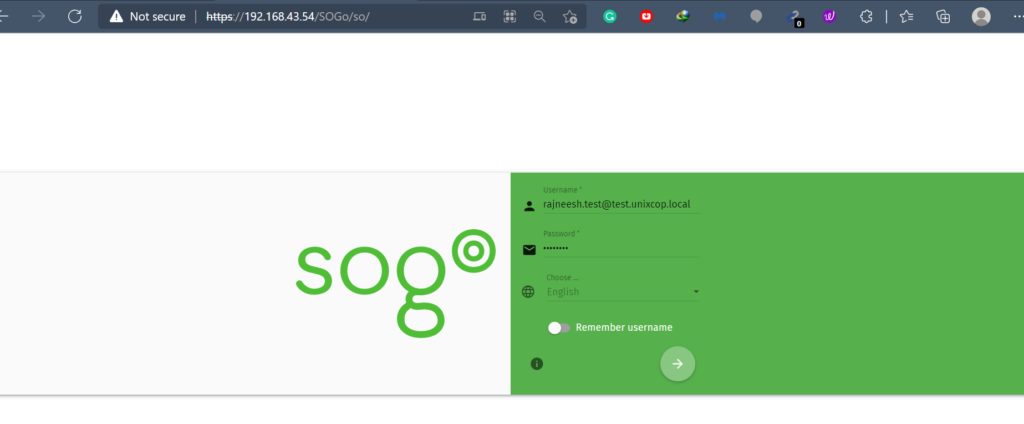Open the Extensions puzzle piece menu

(x=866, y=16)
